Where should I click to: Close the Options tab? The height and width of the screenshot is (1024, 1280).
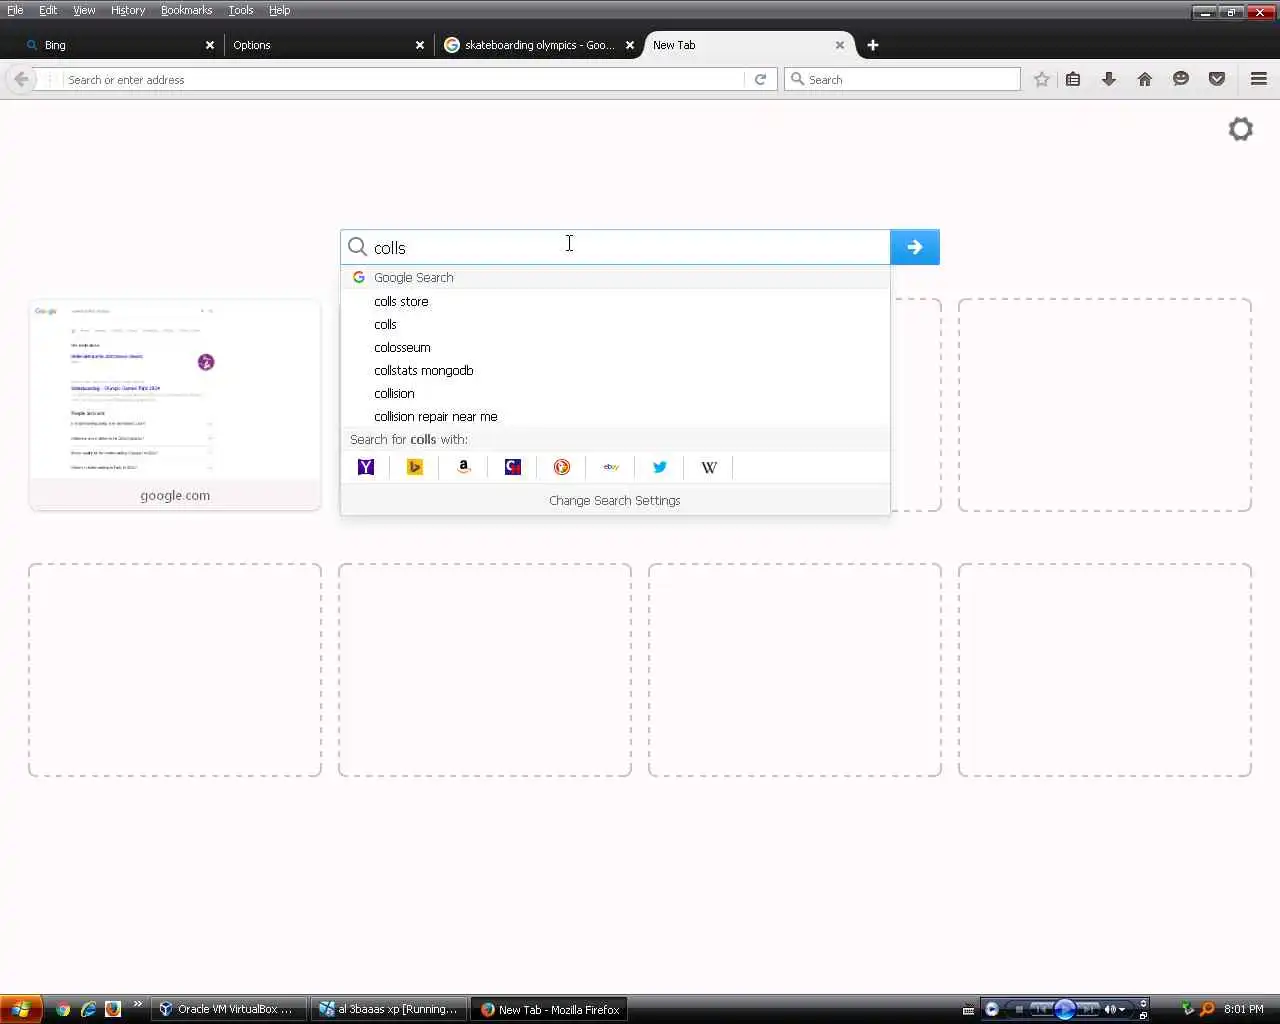point(420,45)
